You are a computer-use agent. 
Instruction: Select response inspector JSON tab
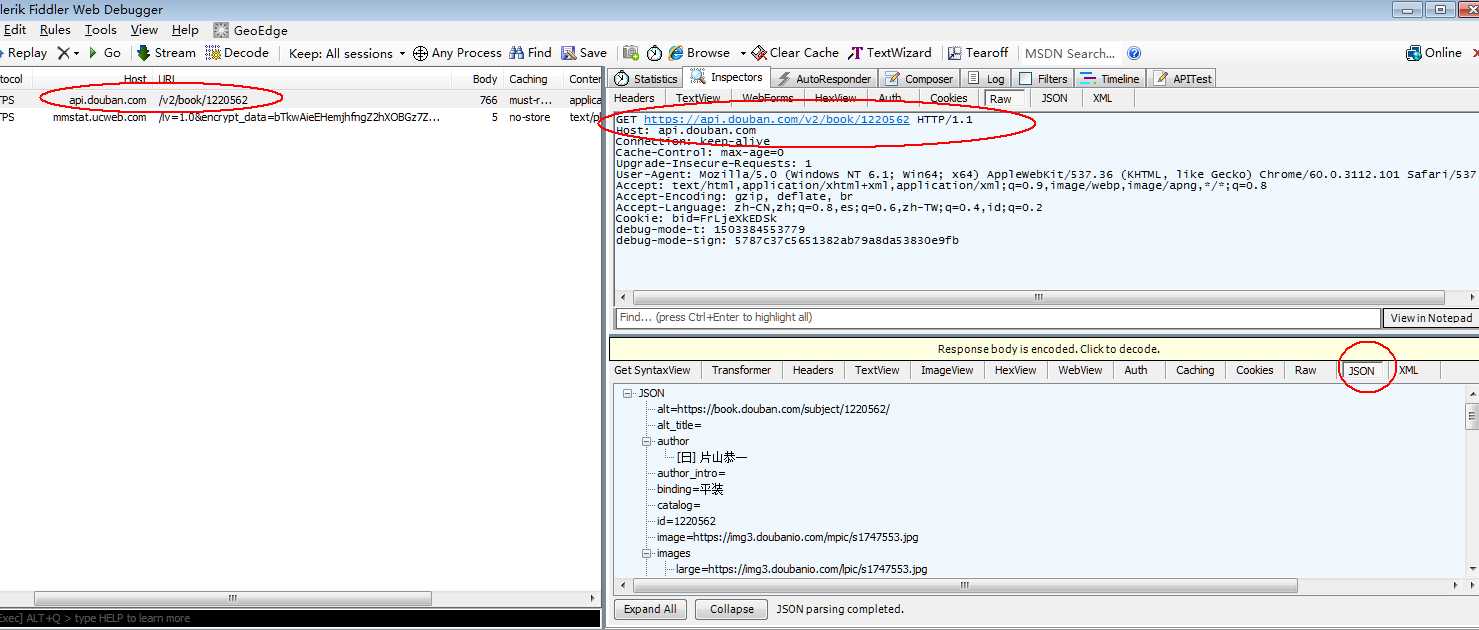pos(1362,371)
